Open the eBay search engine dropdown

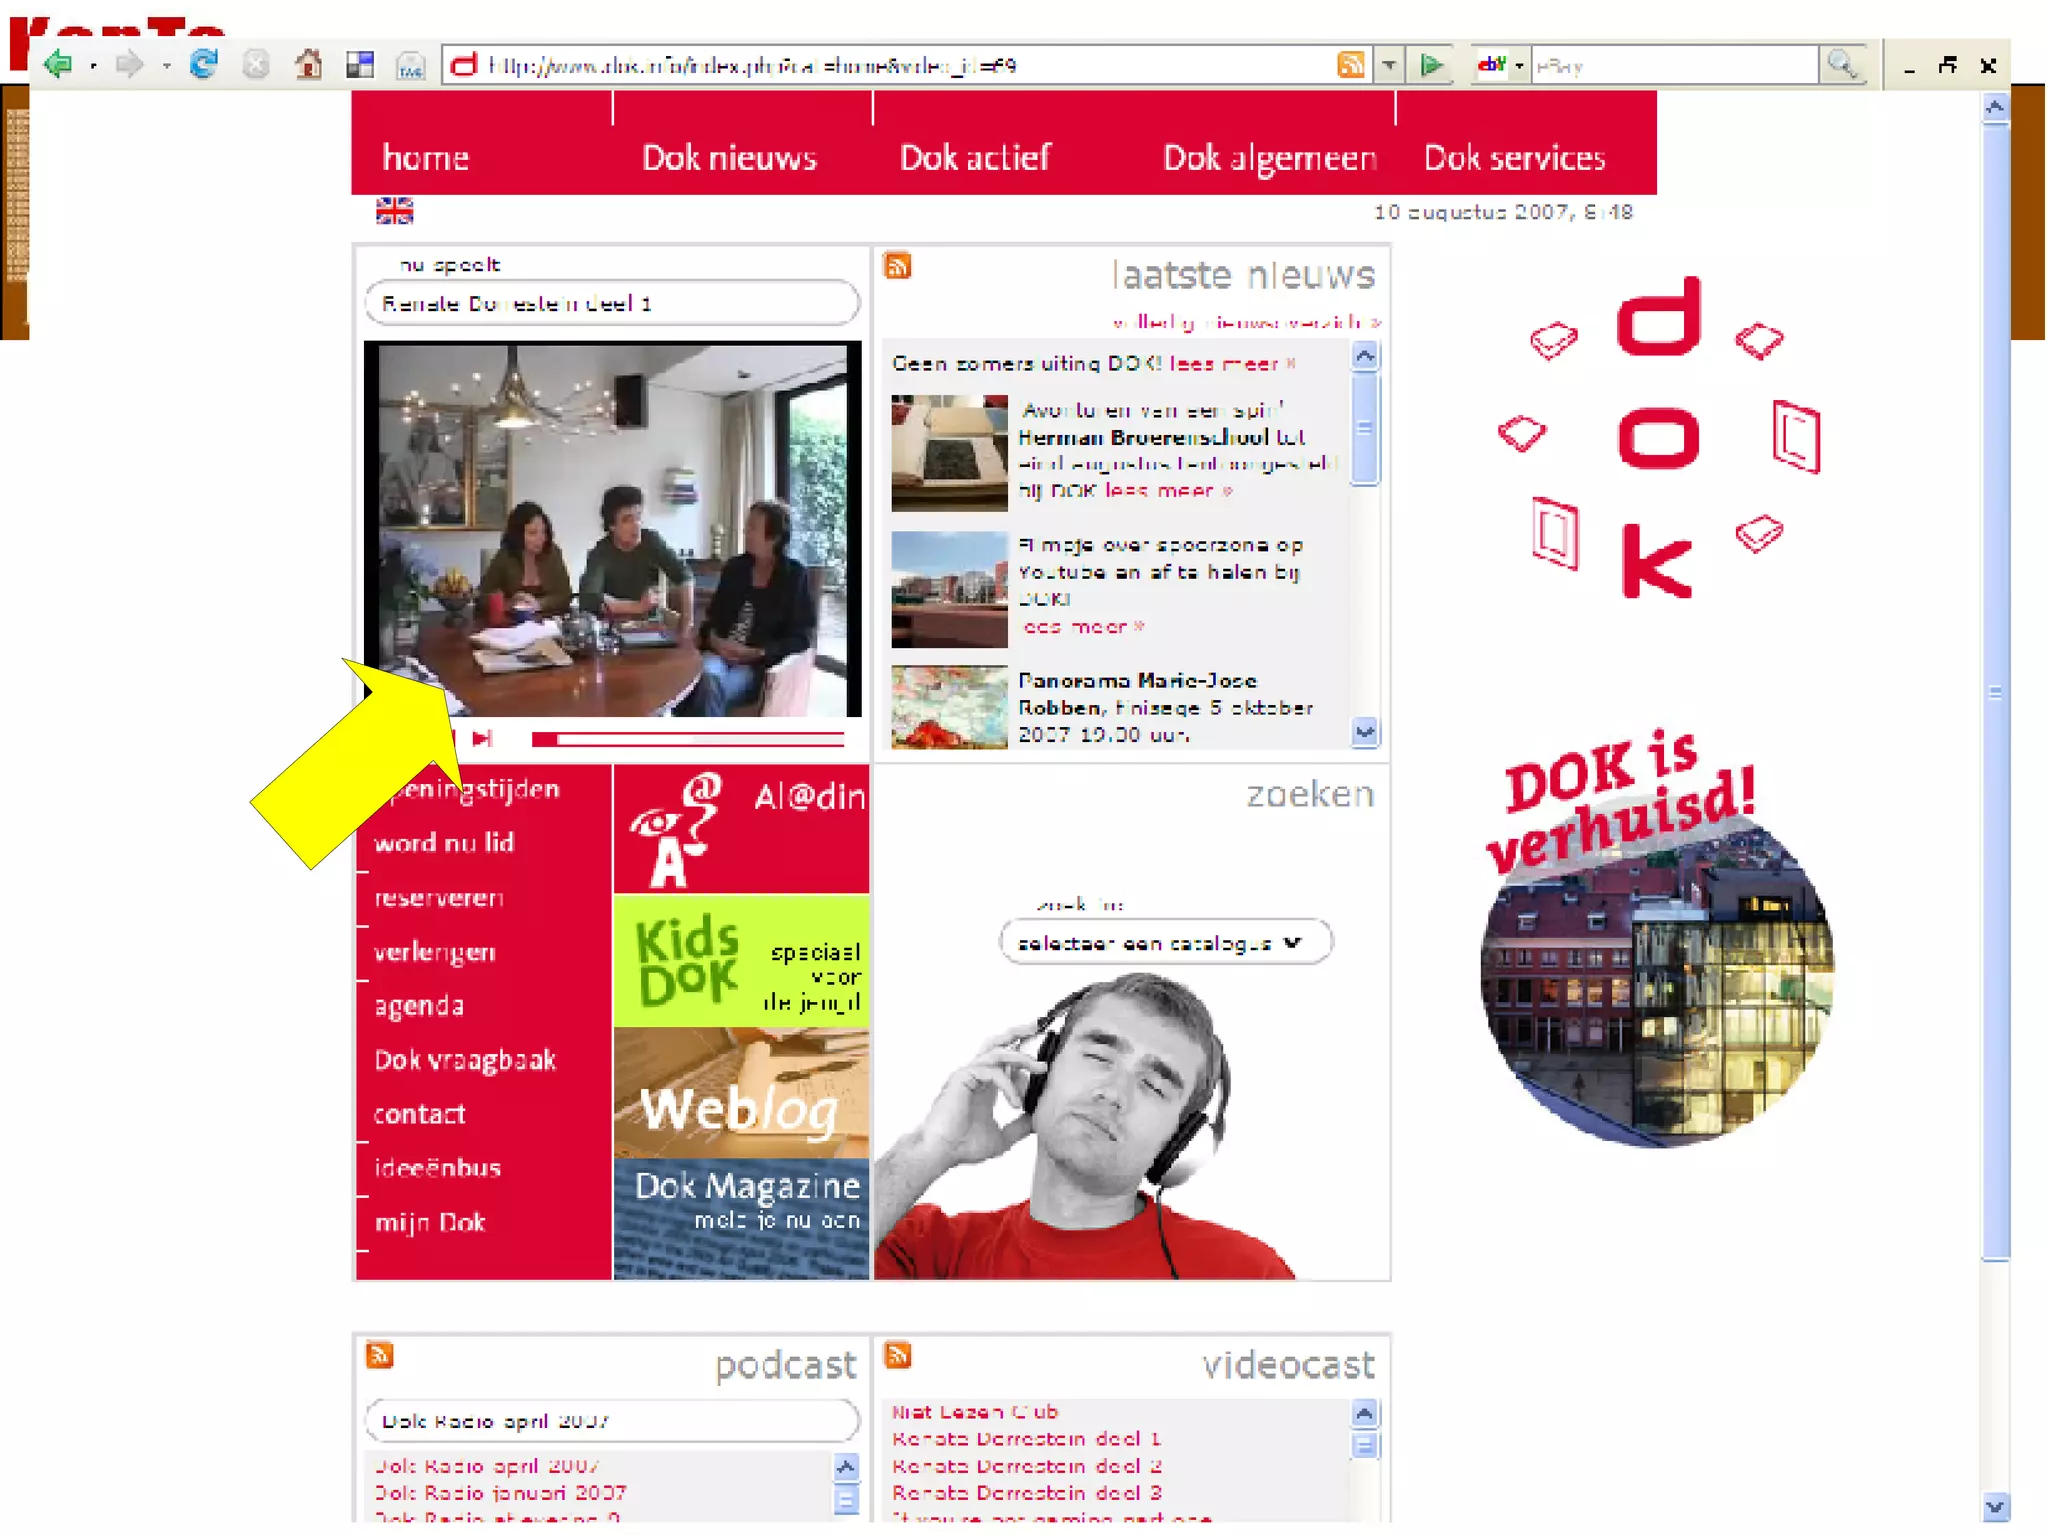click(1519, 66)
